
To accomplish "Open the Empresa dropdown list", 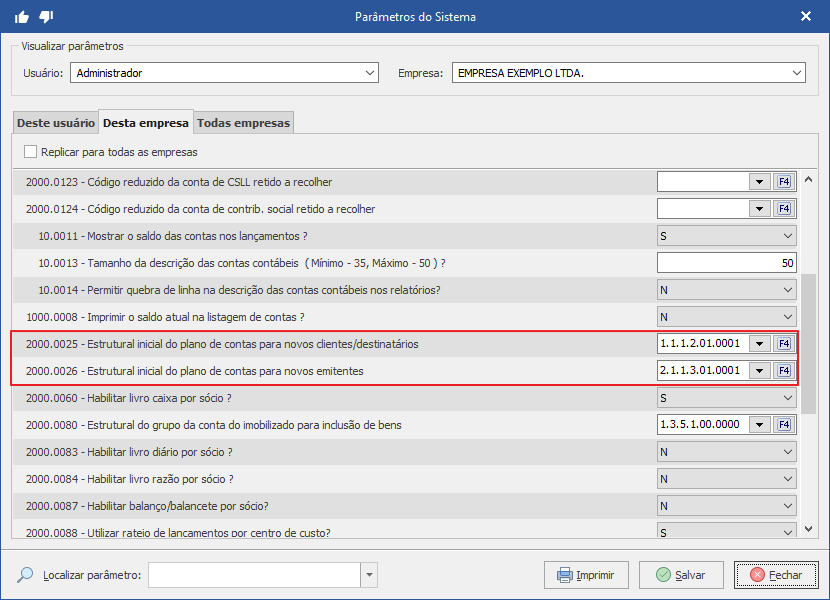I will (796, 73).
